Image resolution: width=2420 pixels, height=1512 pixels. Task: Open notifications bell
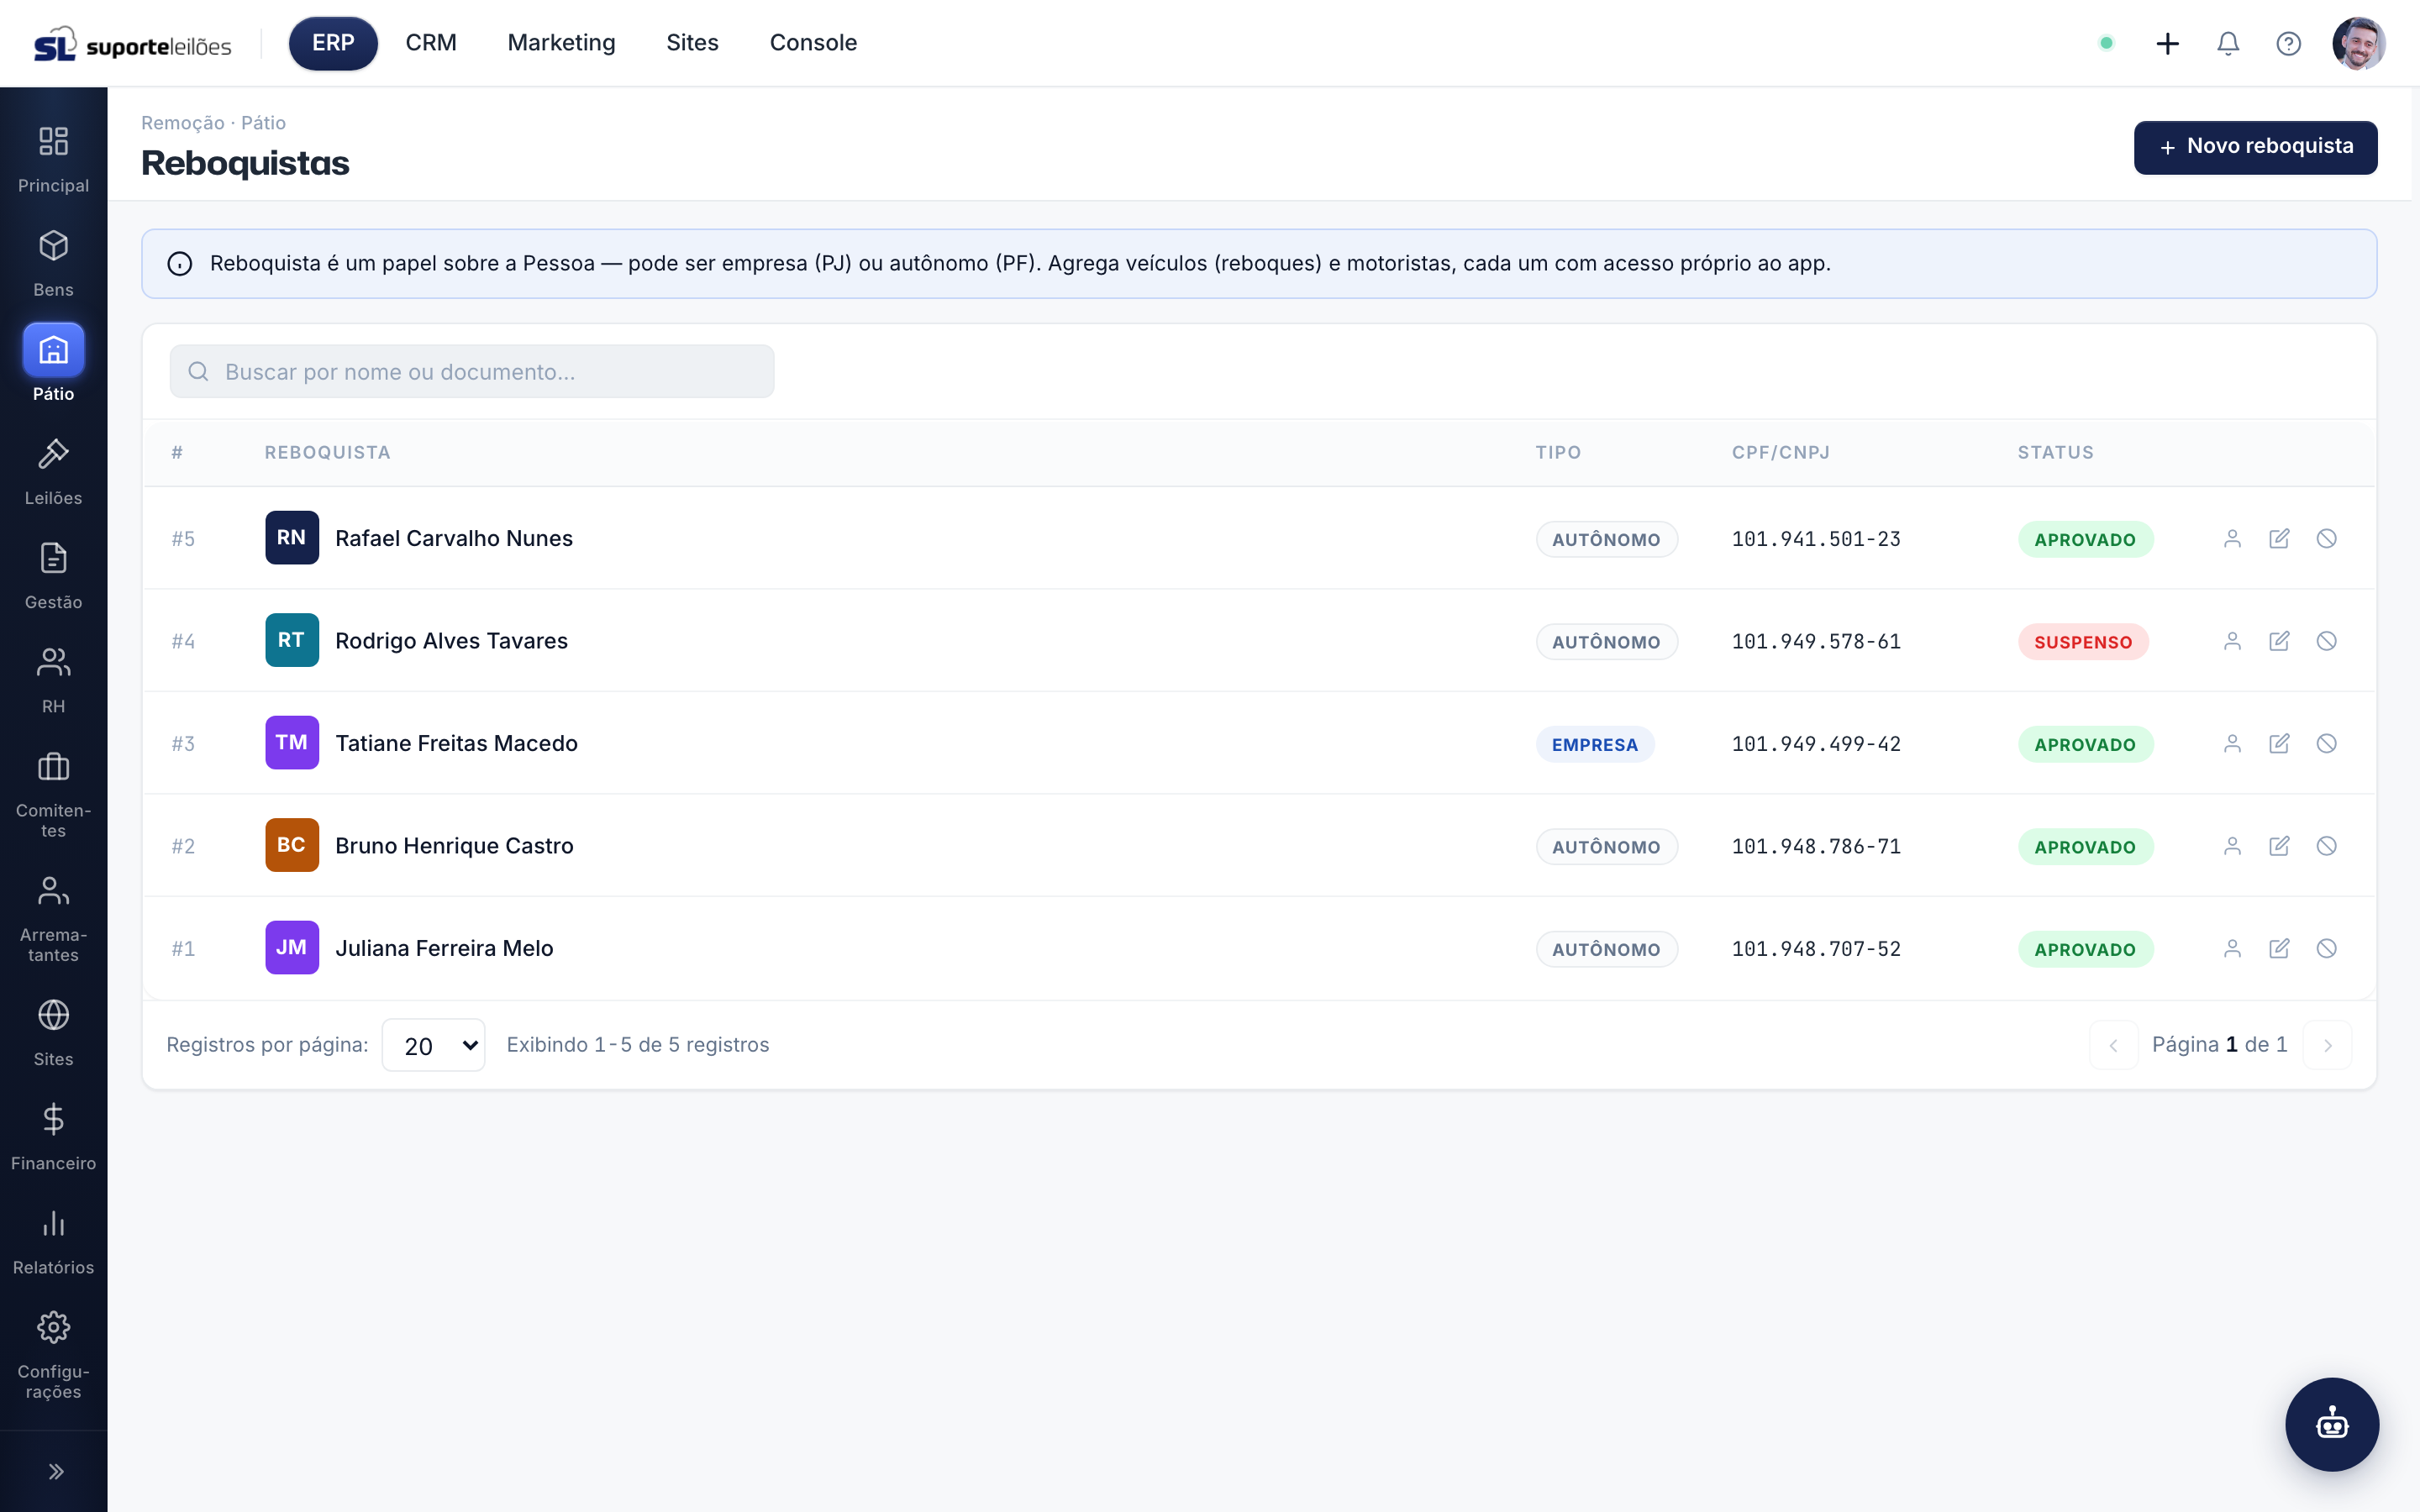click(x=2228, y=43)
